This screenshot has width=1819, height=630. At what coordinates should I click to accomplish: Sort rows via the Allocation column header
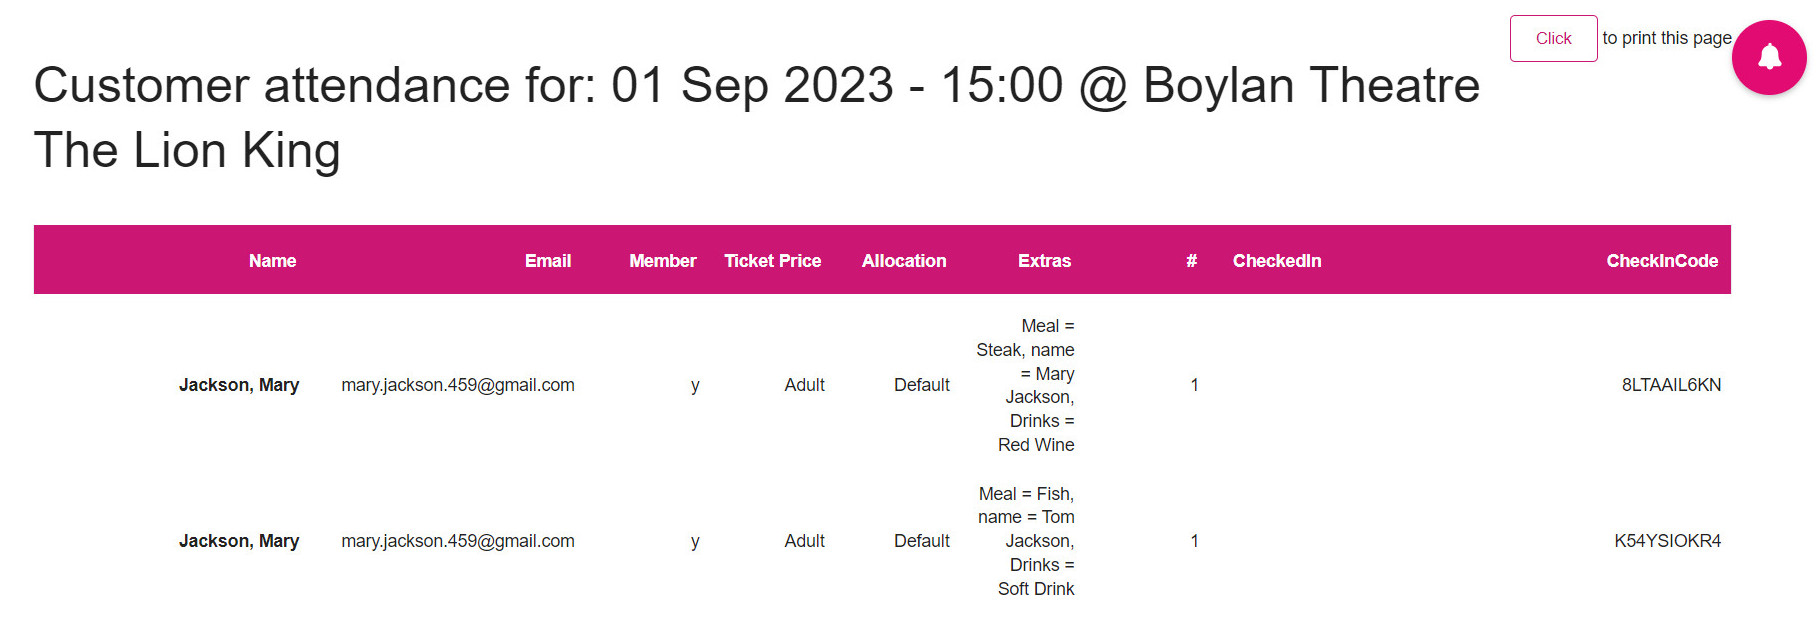point(903,260)
